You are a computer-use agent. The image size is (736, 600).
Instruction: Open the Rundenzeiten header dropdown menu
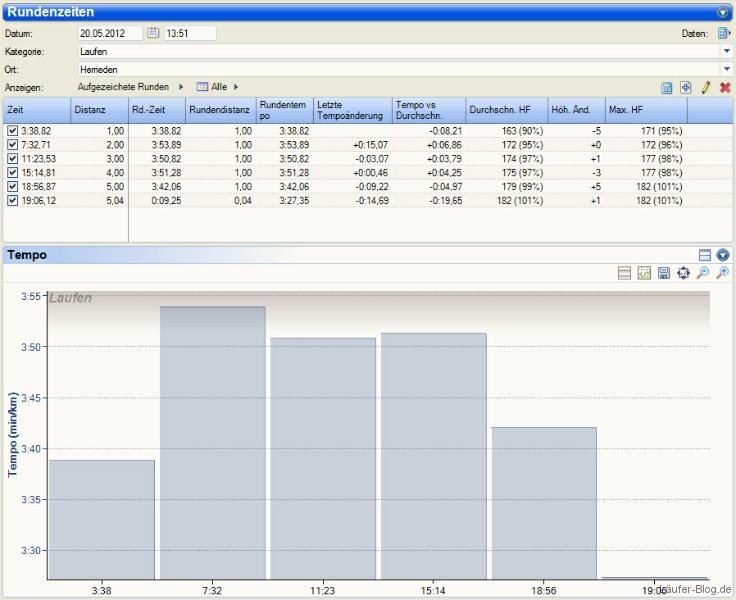tap(723, 12)
